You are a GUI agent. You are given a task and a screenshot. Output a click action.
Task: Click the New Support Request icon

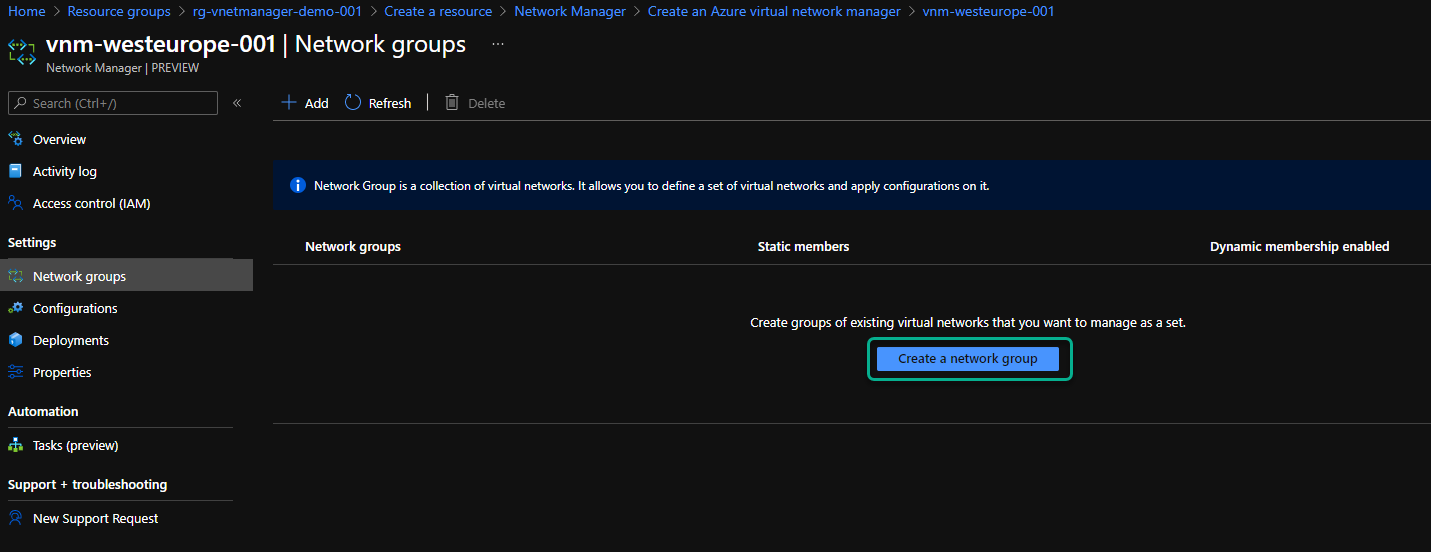pos(15,518)
